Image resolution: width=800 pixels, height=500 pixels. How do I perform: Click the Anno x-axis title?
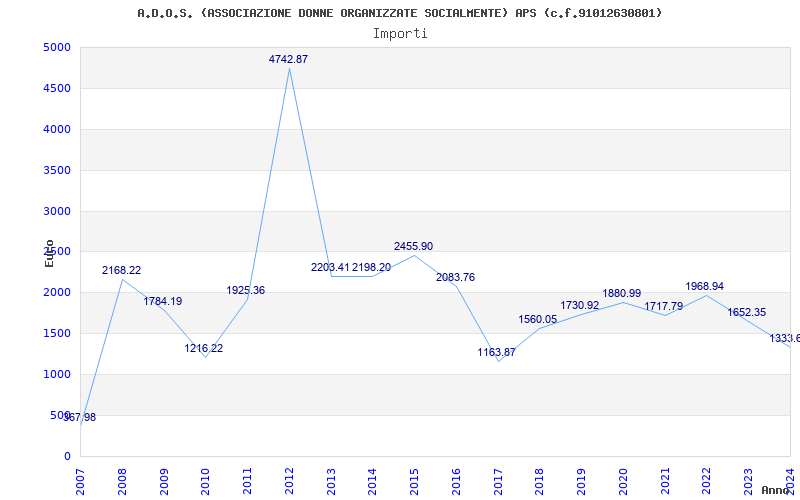click(x=775, y=490)
